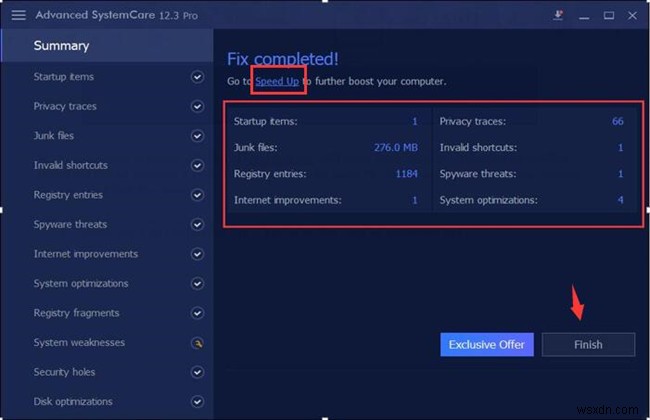Image resolution: width=650 pixels, height=420 pixels.
Task: Click the Advanced SystemCare 12.3 Pro title
Action: 116,15
